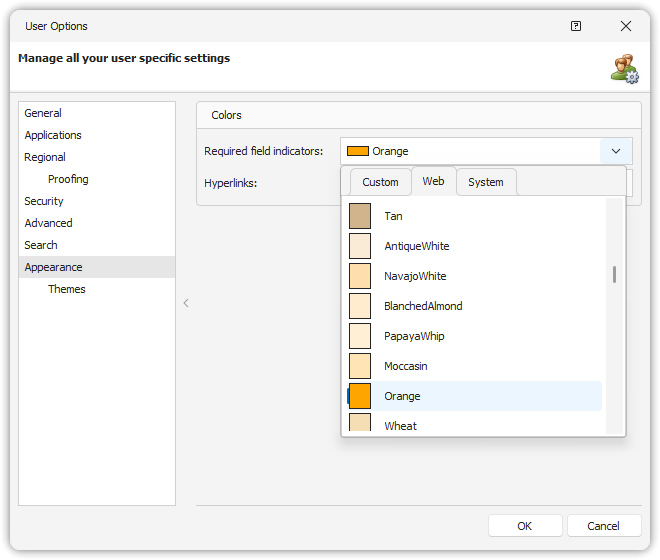Go to the Themes sub-item
660x560 pixels.
[67, 289]
